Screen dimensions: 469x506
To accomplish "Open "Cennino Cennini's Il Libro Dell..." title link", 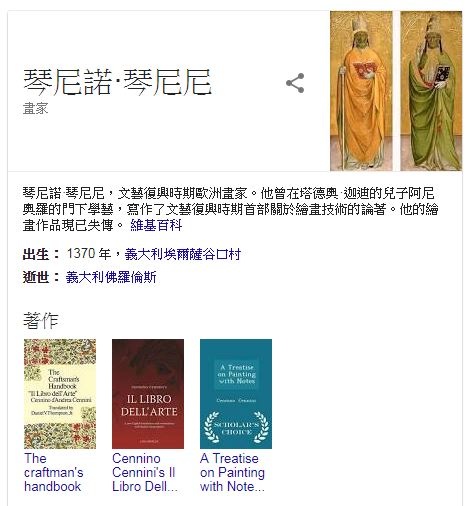I will click(145, 472).
